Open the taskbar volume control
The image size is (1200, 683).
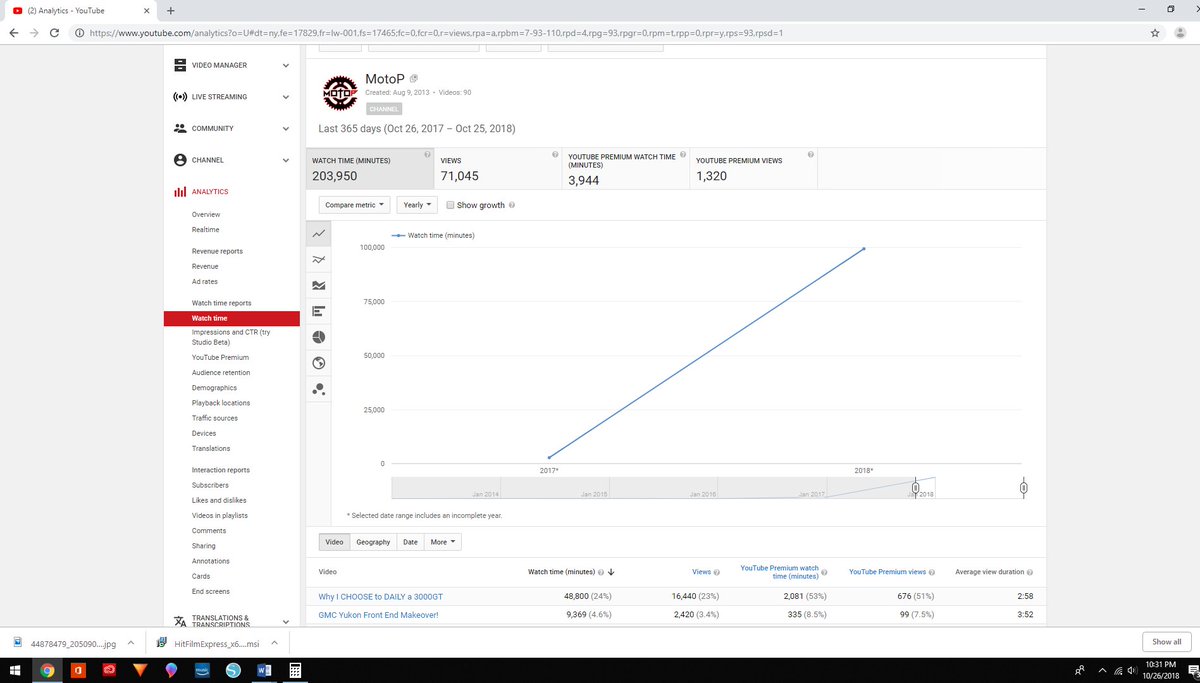[1130, 671]
